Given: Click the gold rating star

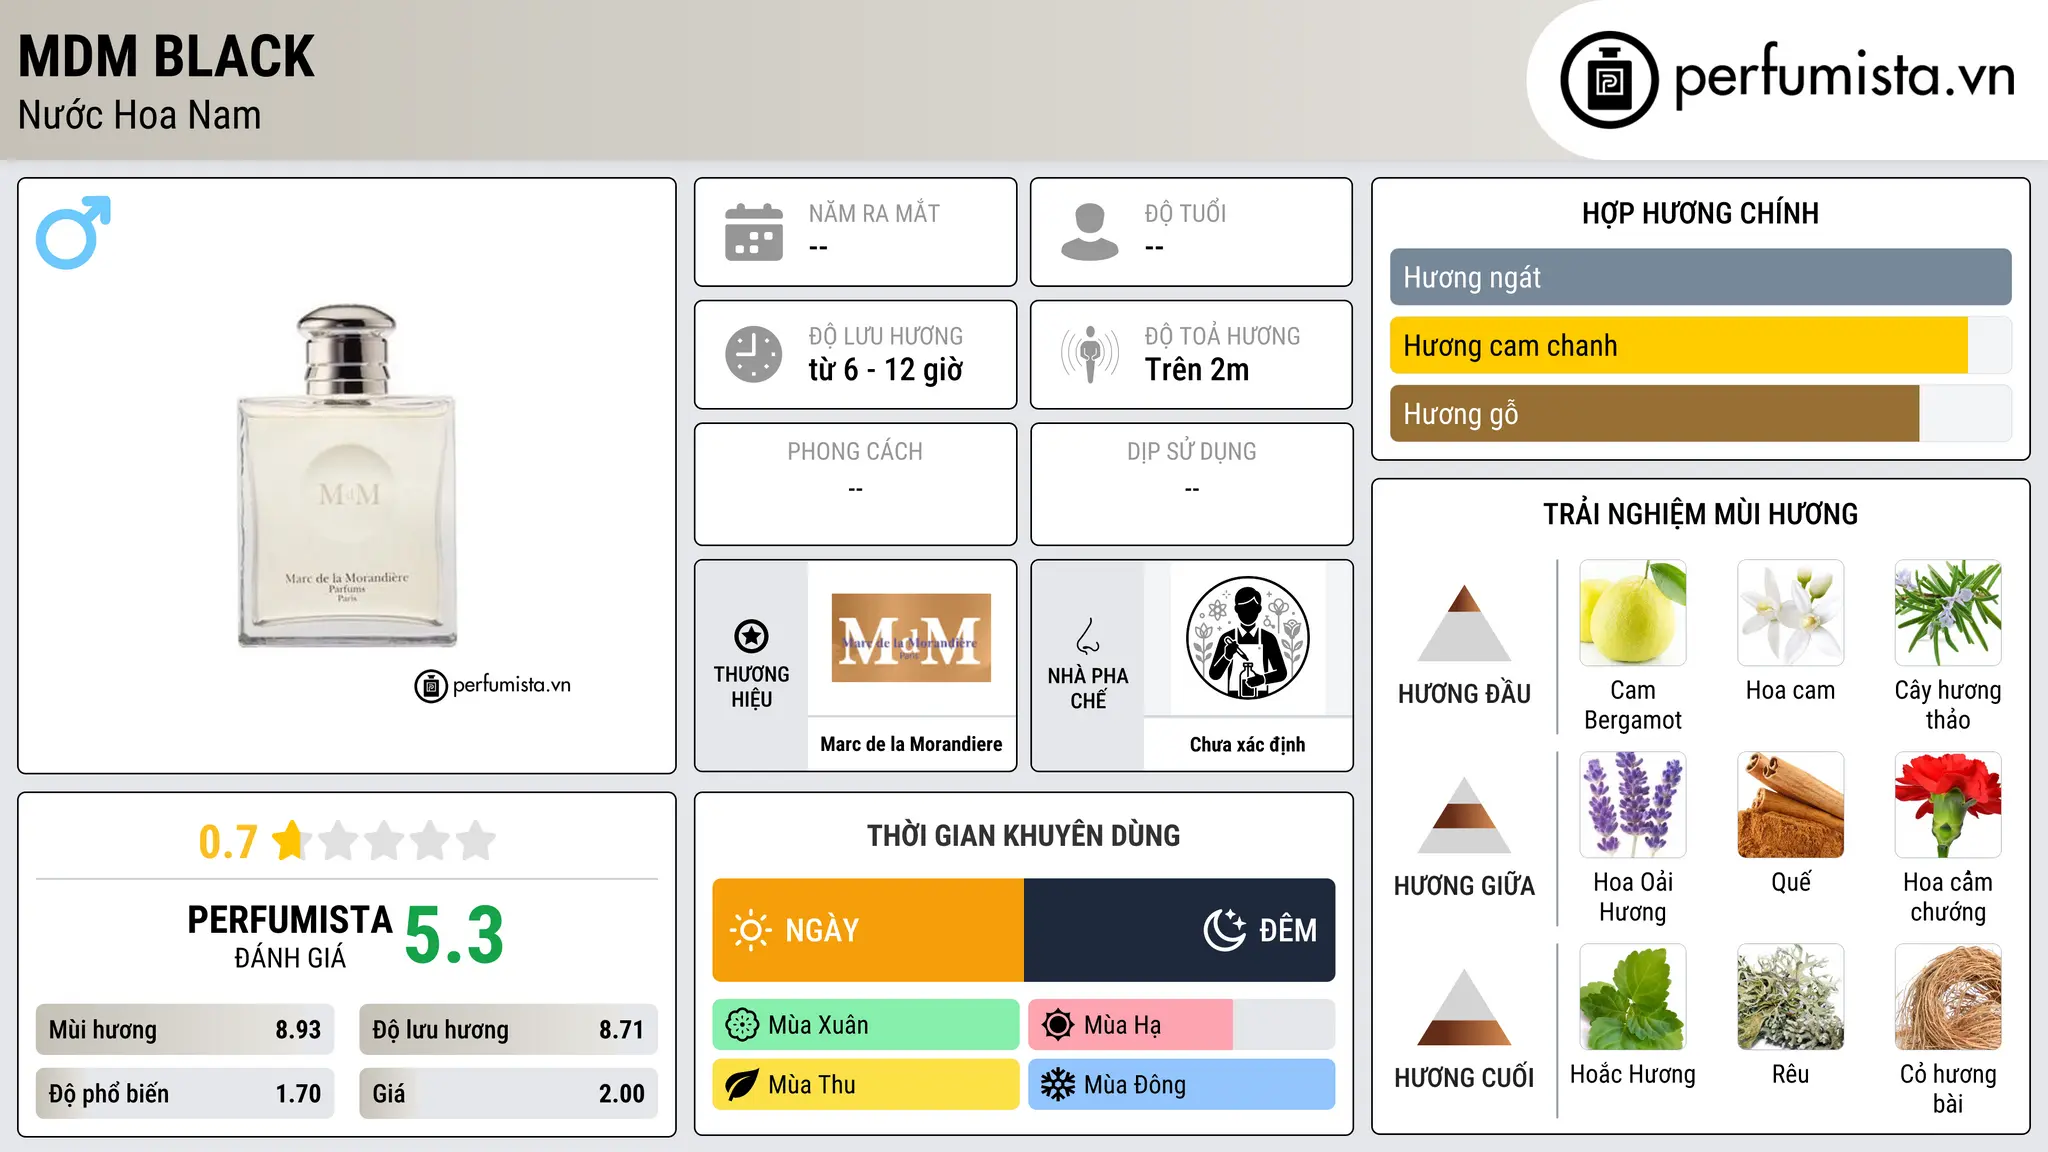Looking at the screenshot, I should point(290,841).
